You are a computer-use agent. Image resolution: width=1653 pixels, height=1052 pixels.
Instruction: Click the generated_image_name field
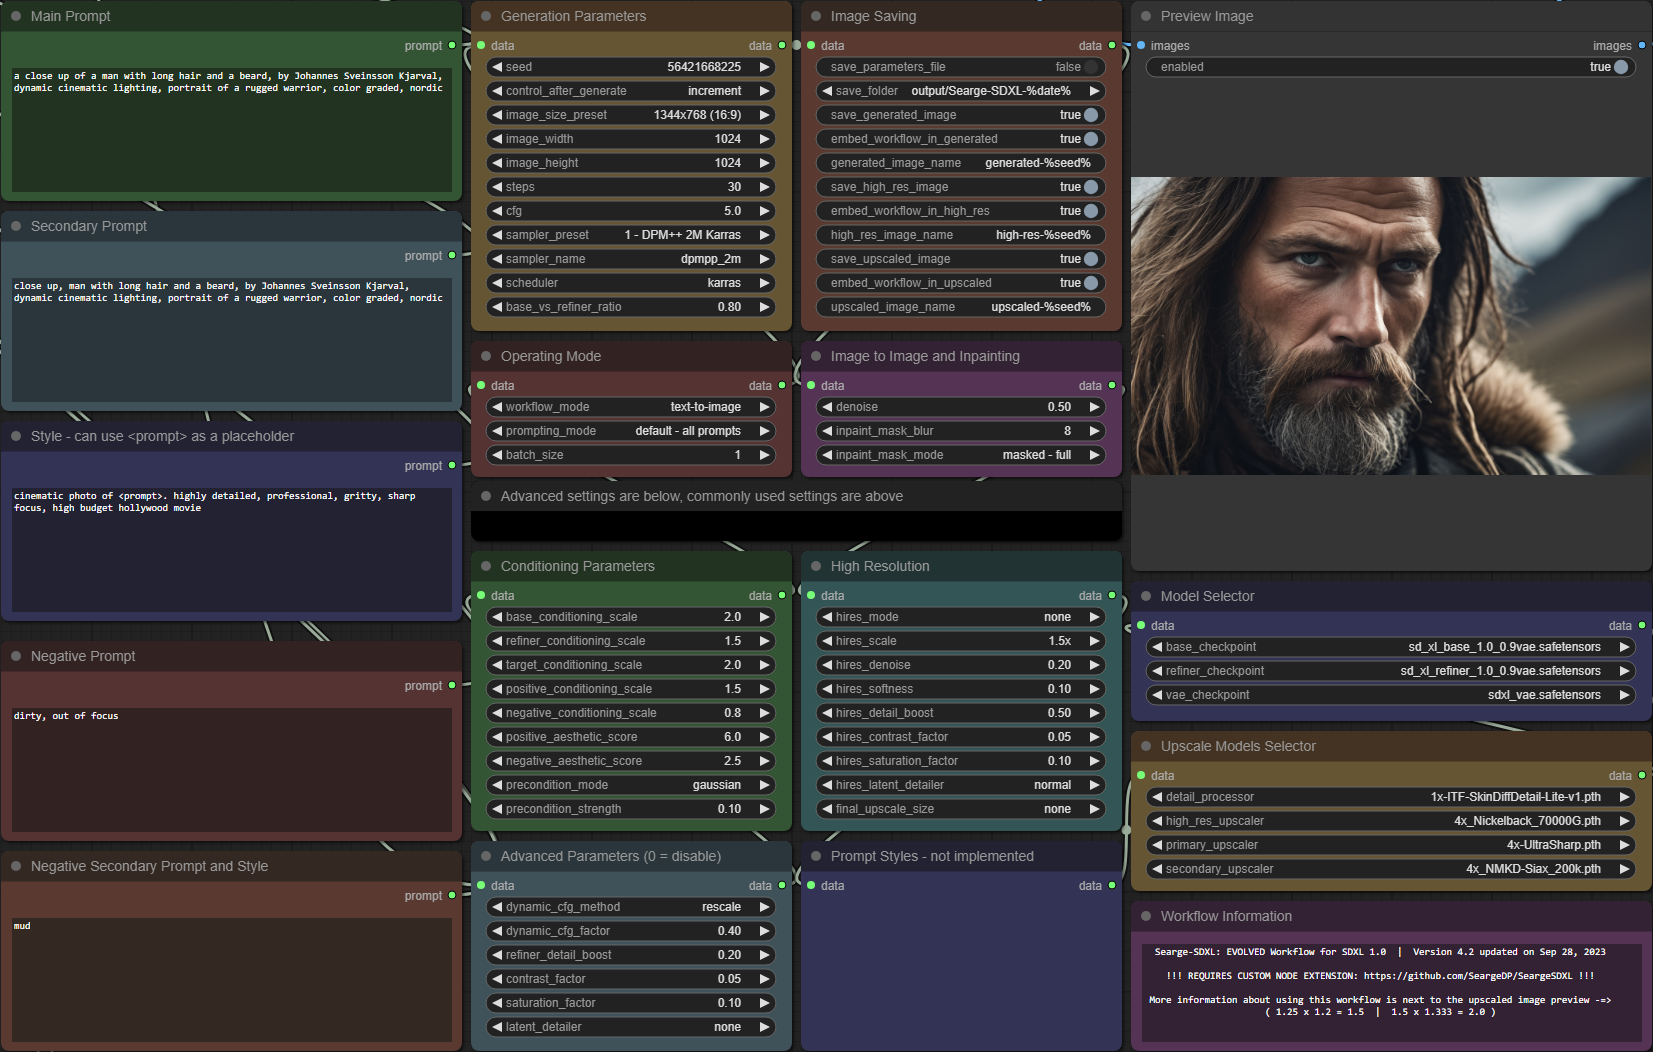[961, 163]
